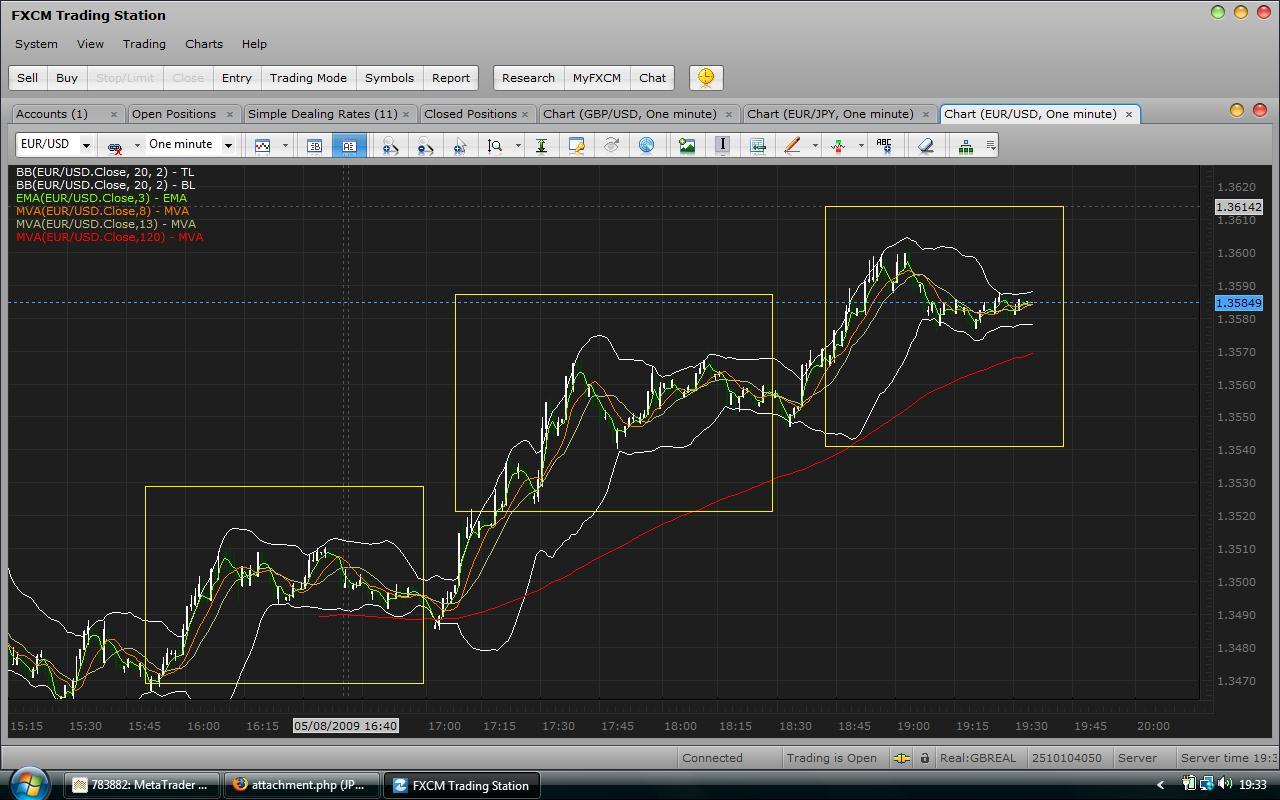
Task: Click the landscape picture icon in toolbar
Action: point(687,146)
